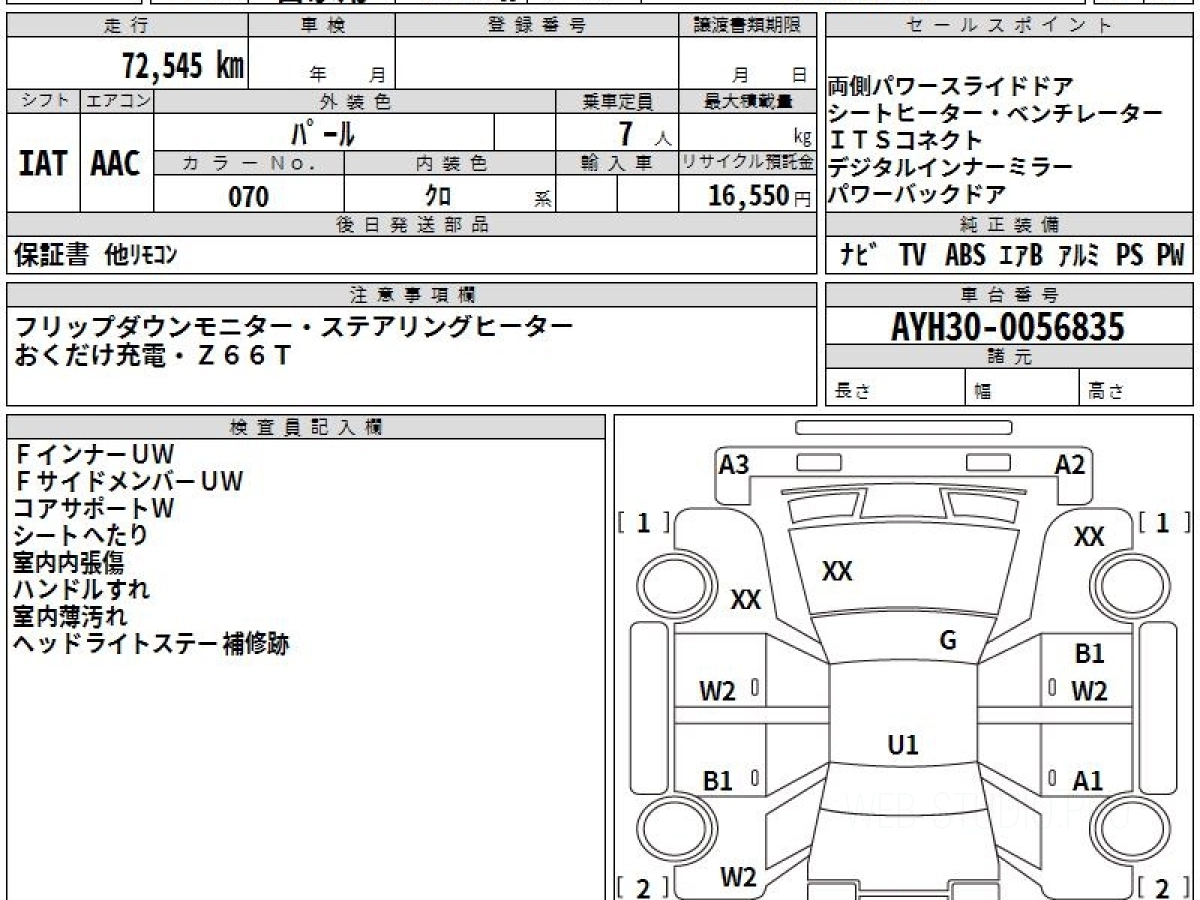This screenshot has width=1200, height=900.
Task: Click the XX mark on the hood
Action: 837,571
